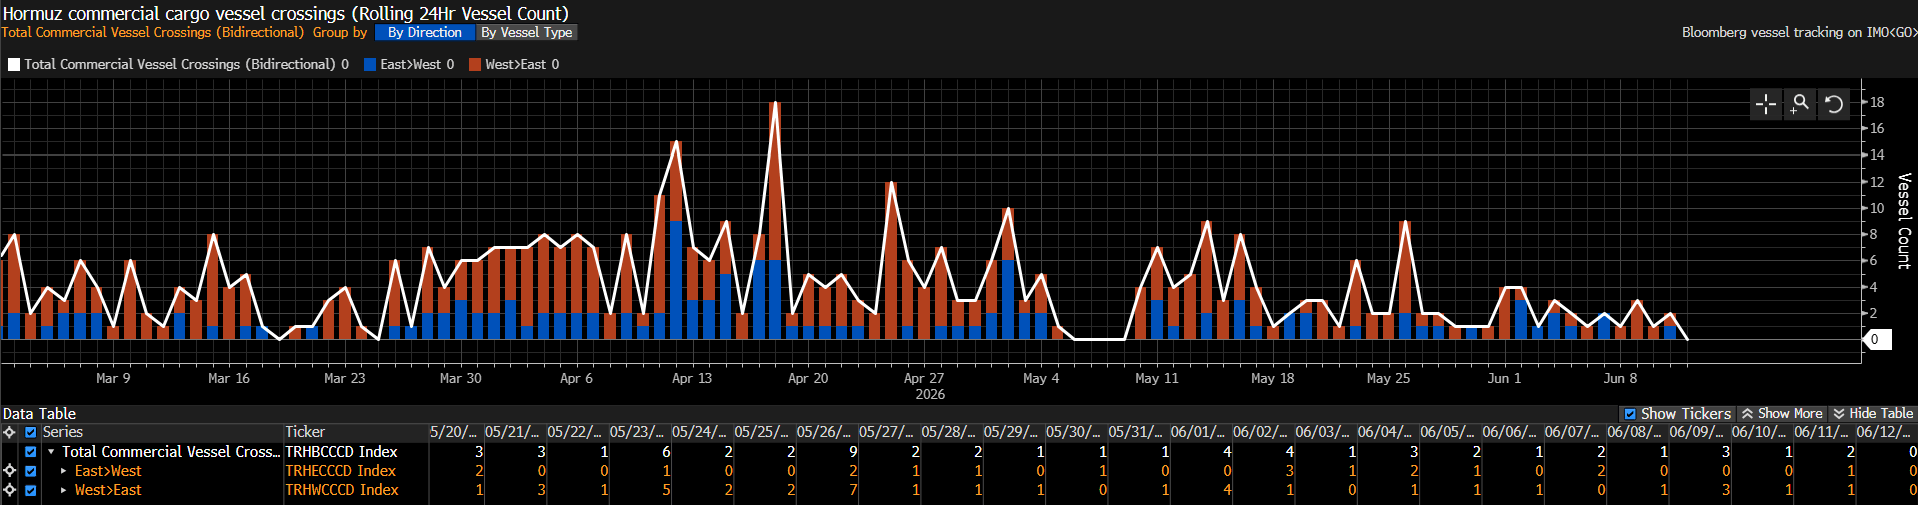
Task: Uncheck the East>West series checkbox
Action: coord(30,471)
